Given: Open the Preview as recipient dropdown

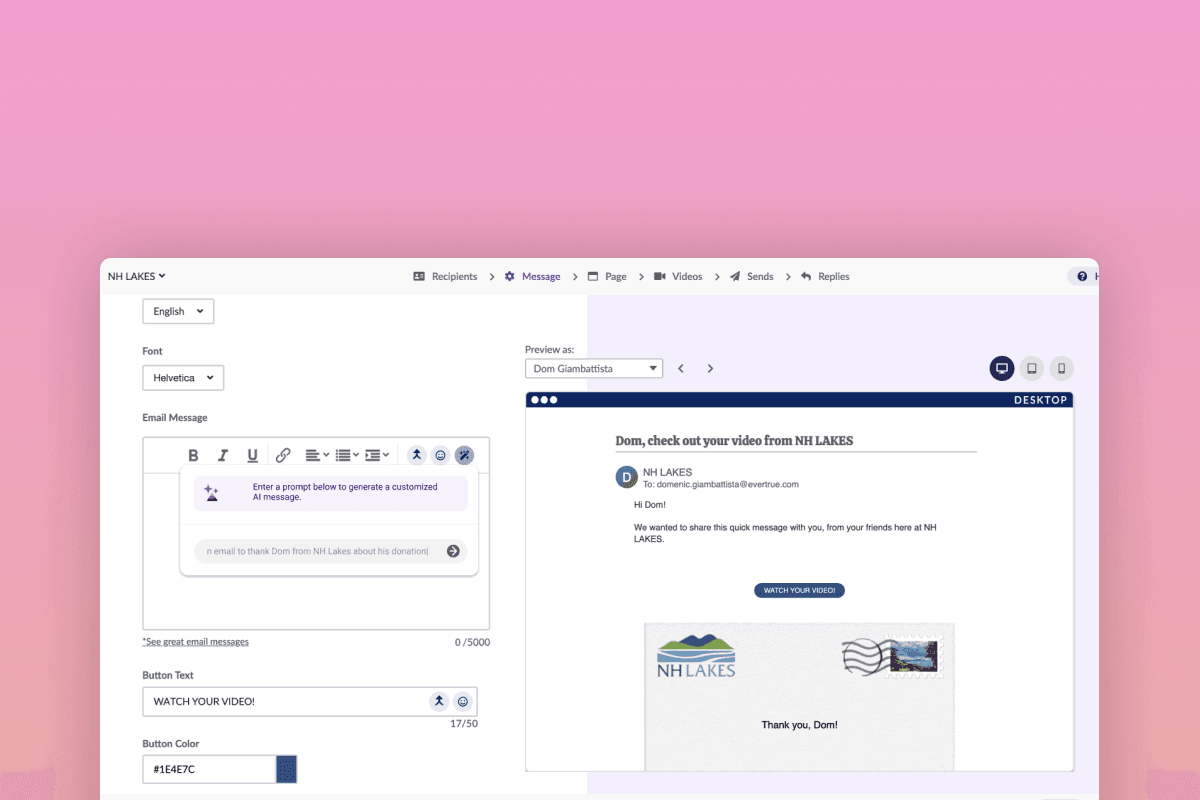Looking at the screenshot, I should click(594, 368).
